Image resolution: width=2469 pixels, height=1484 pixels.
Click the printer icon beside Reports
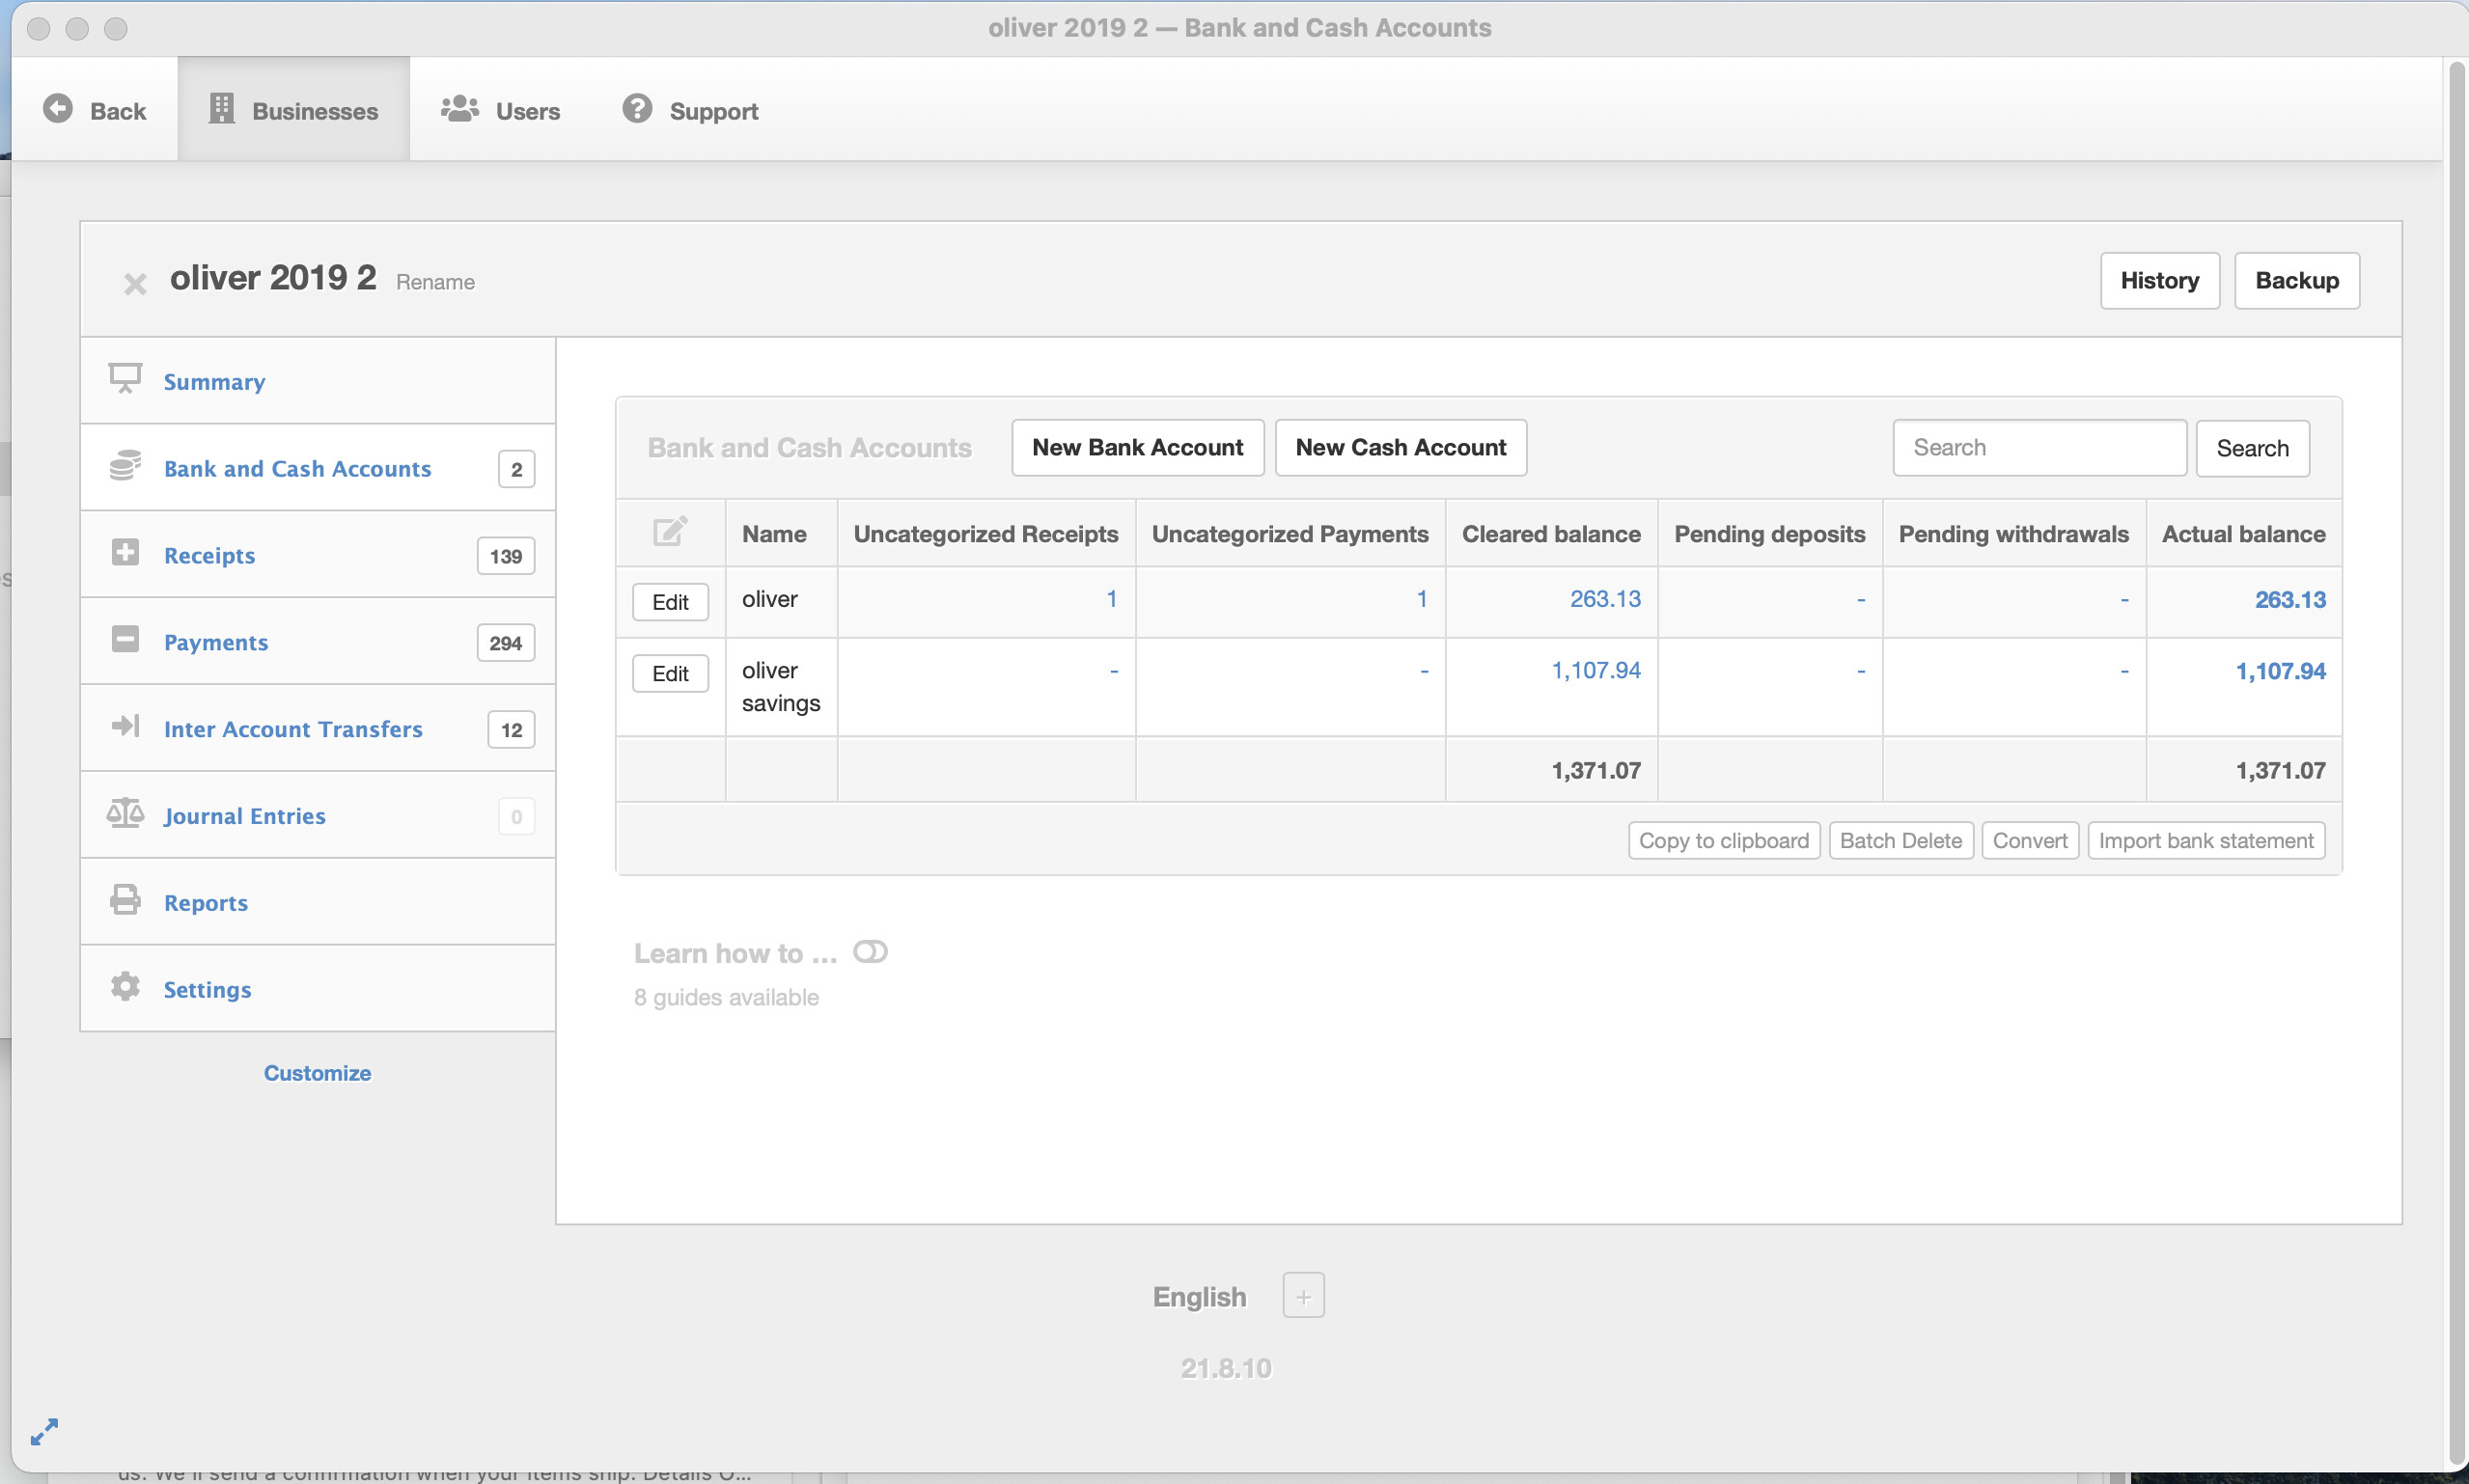pyautogui.click(x=125, y=900)
